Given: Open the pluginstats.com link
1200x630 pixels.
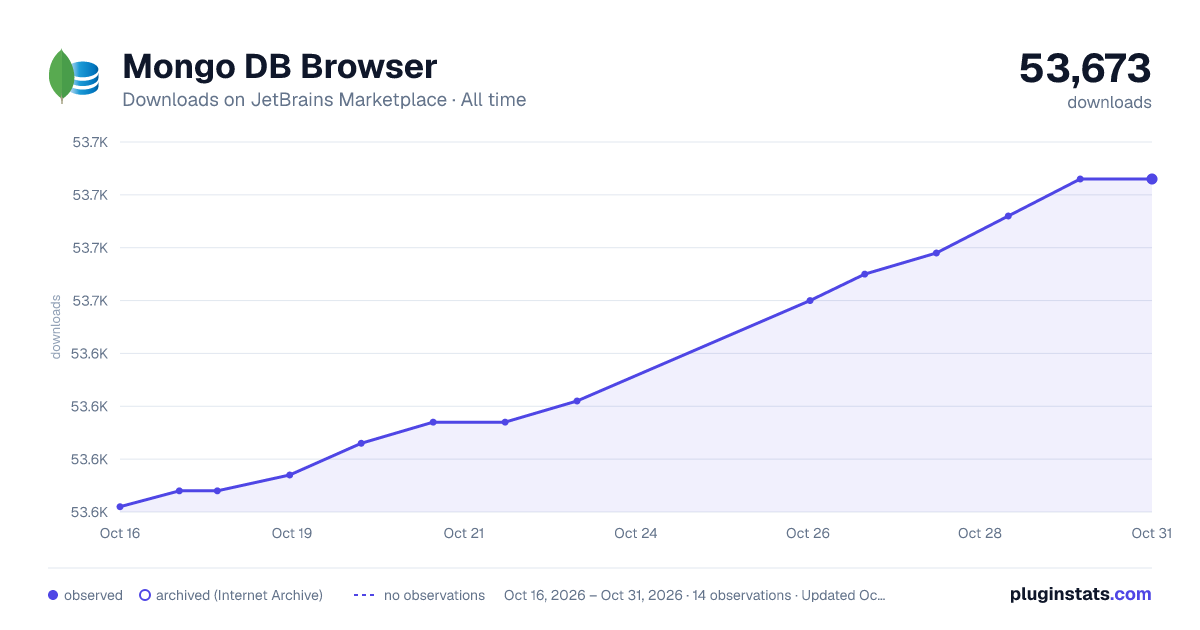Looking at the screenshot, I should click(x=1080, y=594).
